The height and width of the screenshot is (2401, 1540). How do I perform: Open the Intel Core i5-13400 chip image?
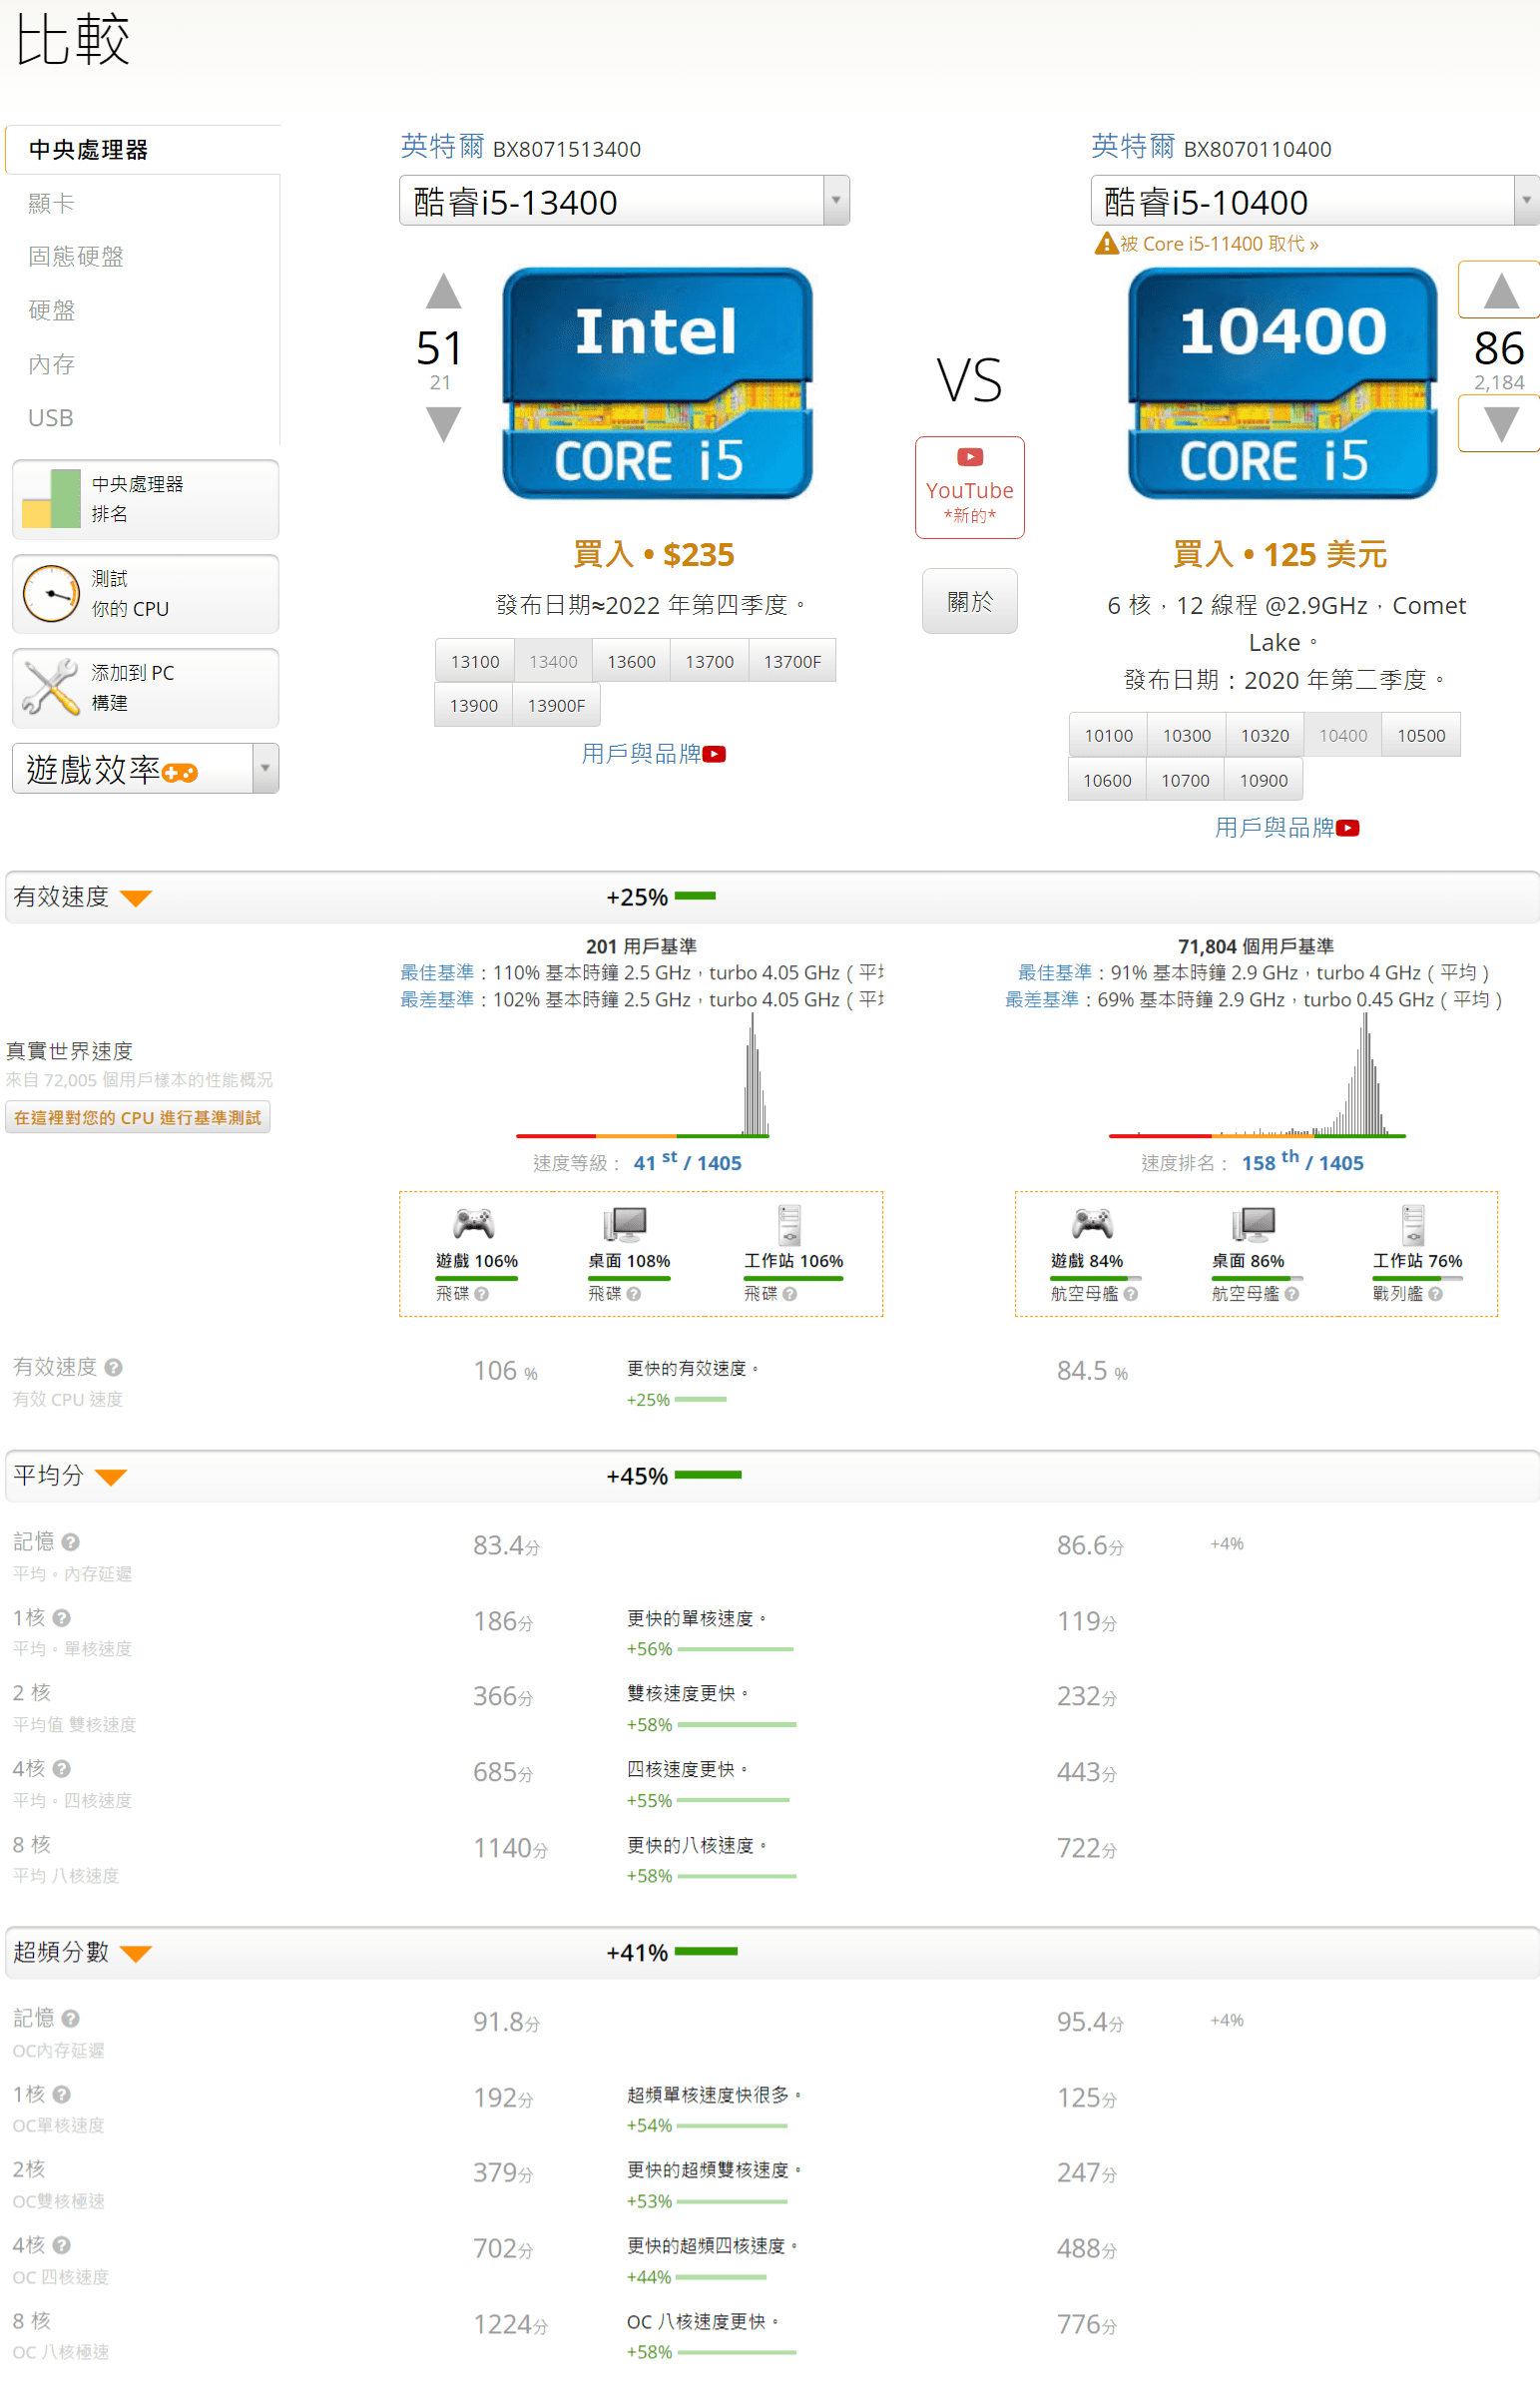tap(657, 383)
